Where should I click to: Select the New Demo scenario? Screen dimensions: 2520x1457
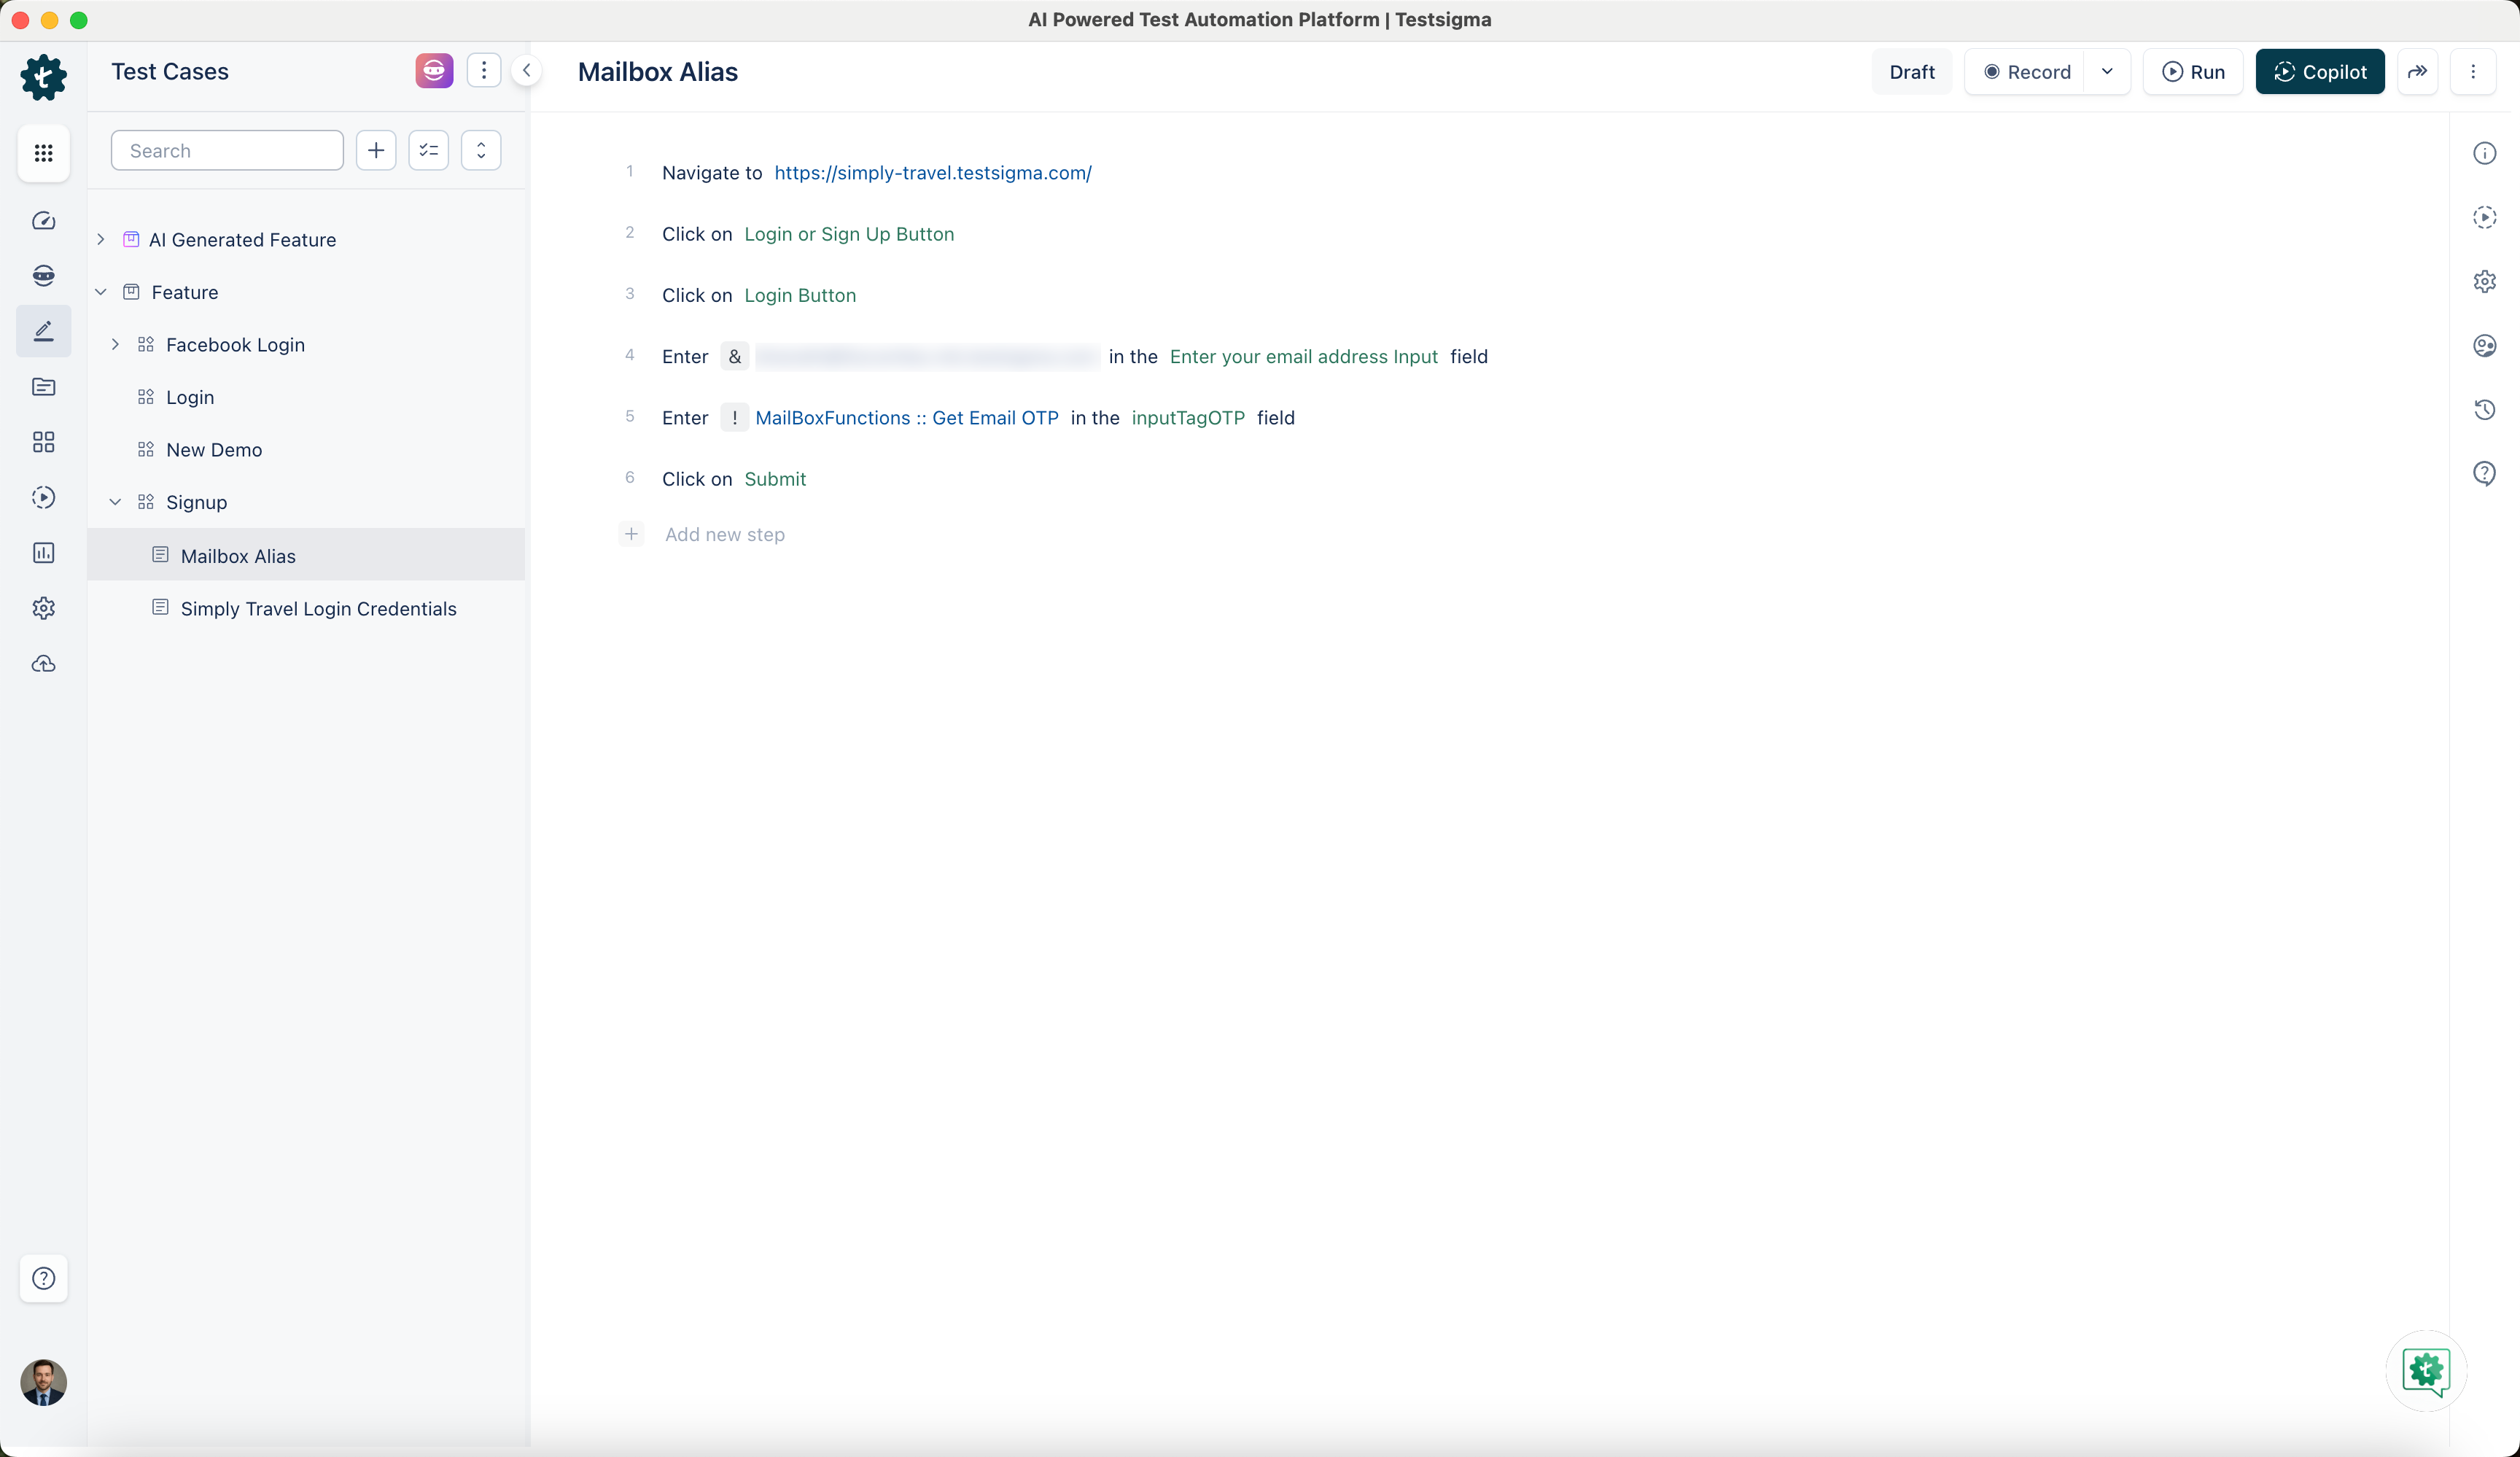pos(214,450)
